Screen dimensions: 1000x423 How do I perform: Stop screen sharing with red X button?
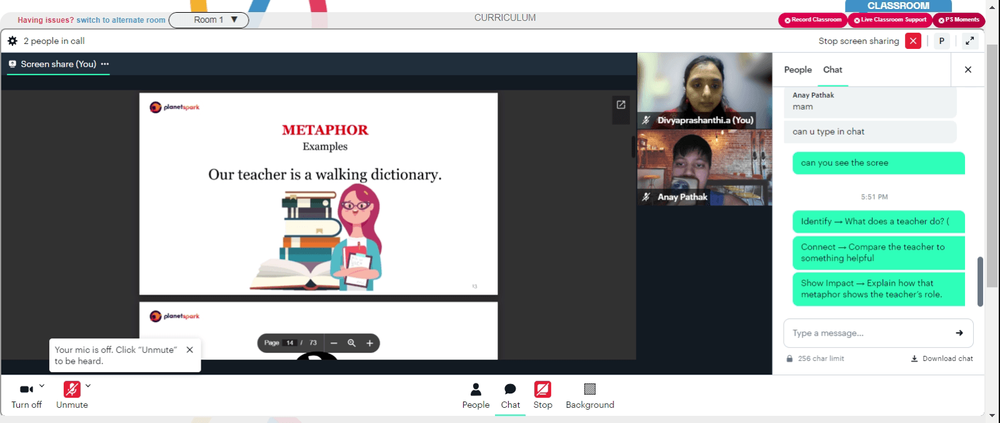(x=913, y=41)
